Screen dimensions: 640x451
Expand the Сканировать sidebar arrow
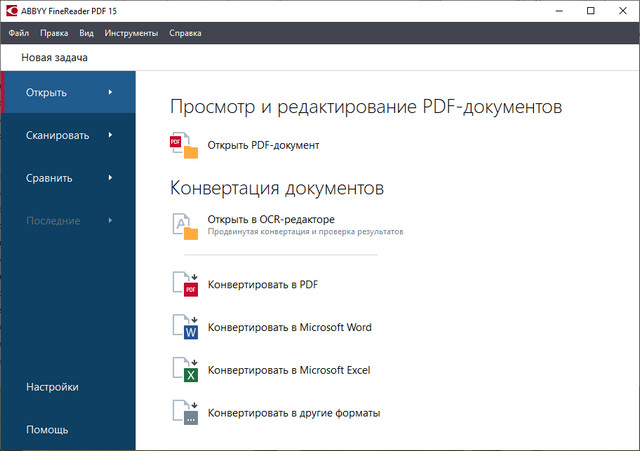pos(110,135)
